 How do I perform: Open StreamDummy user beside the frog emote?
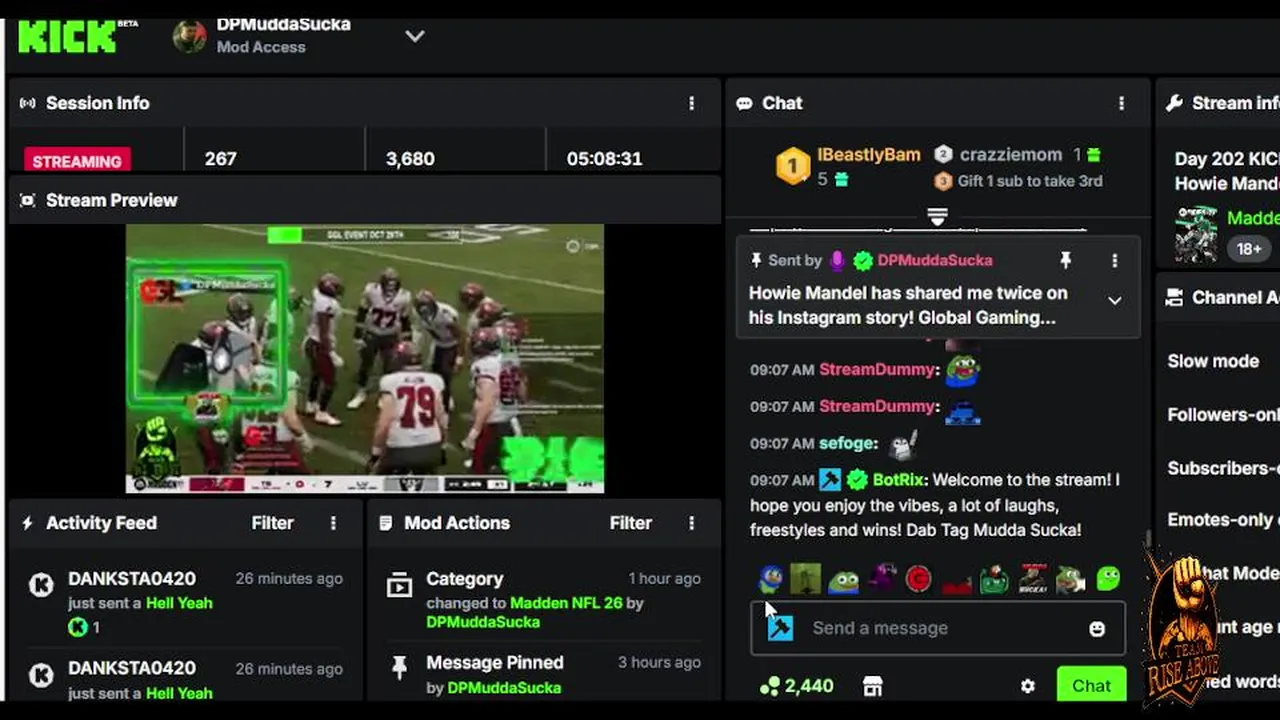click(877, 369)
